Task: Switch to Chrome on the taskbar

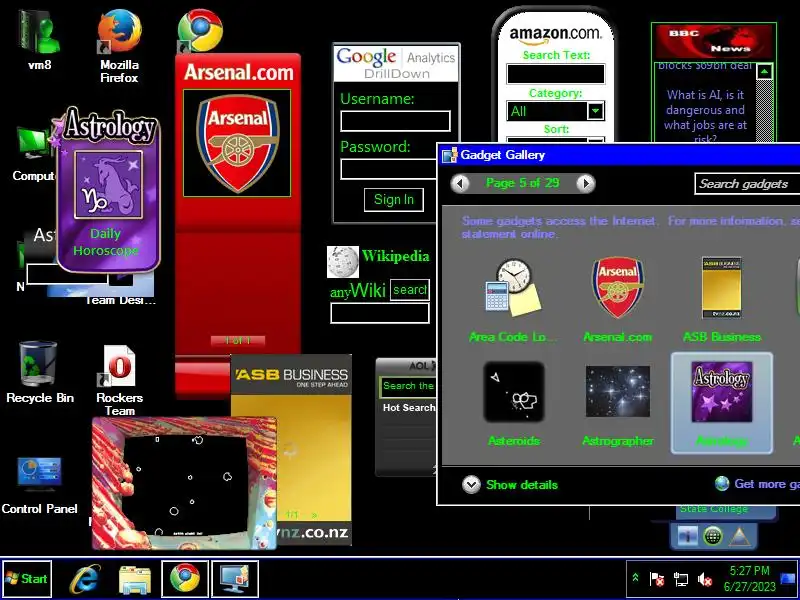Action: pos(185,578)
